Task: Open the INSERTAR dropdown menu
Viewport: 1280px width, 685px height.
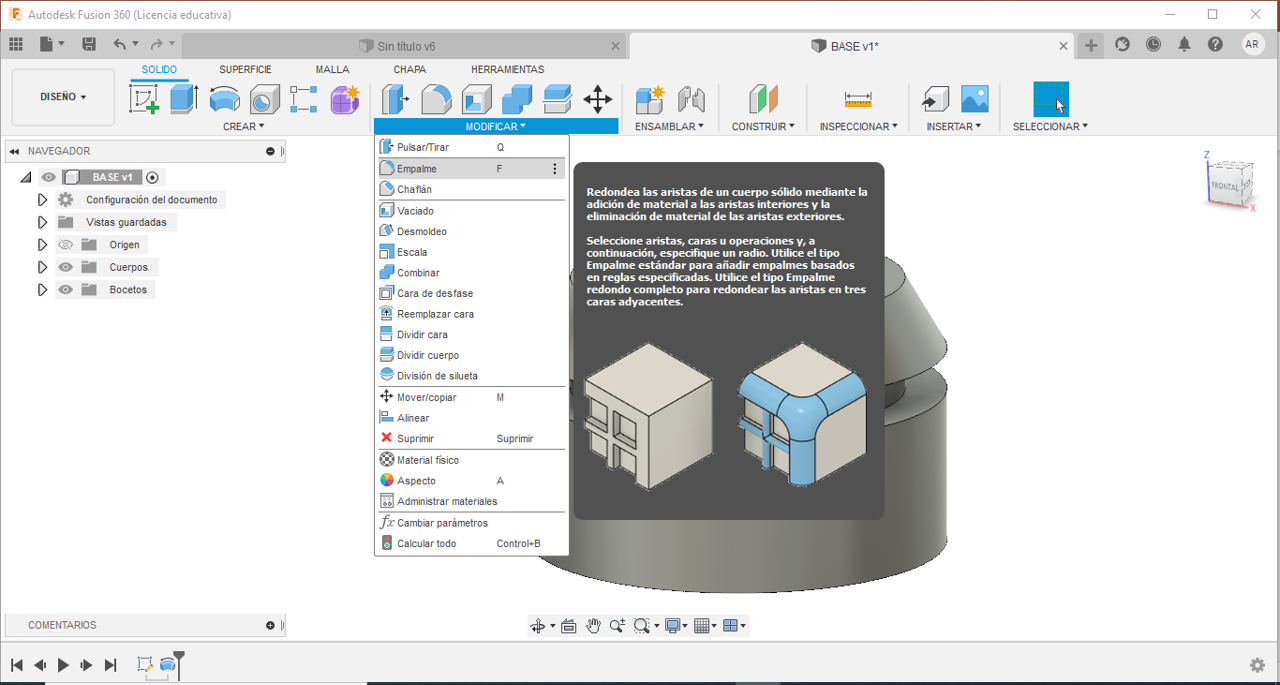Action: click(954, 127)
